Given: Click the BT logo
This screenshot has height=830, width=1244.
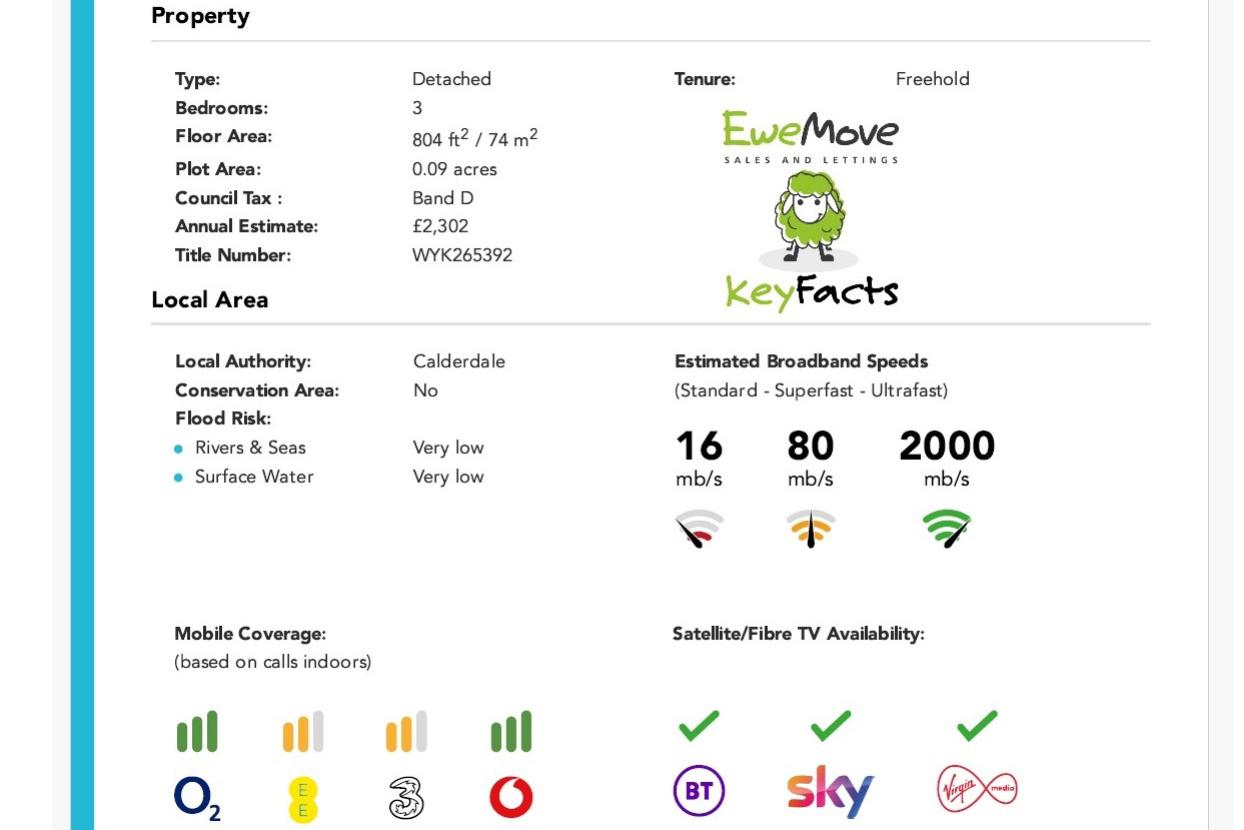Looking at the screenshot, I should (x=698, y=793).
